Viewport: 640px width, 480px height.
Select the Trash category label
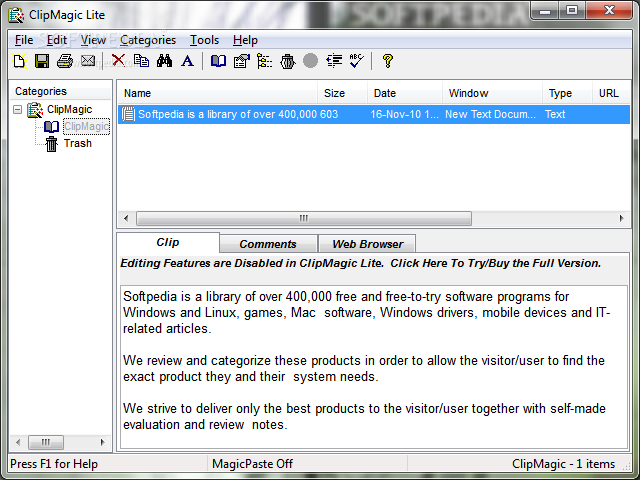(x=78, y=143)
